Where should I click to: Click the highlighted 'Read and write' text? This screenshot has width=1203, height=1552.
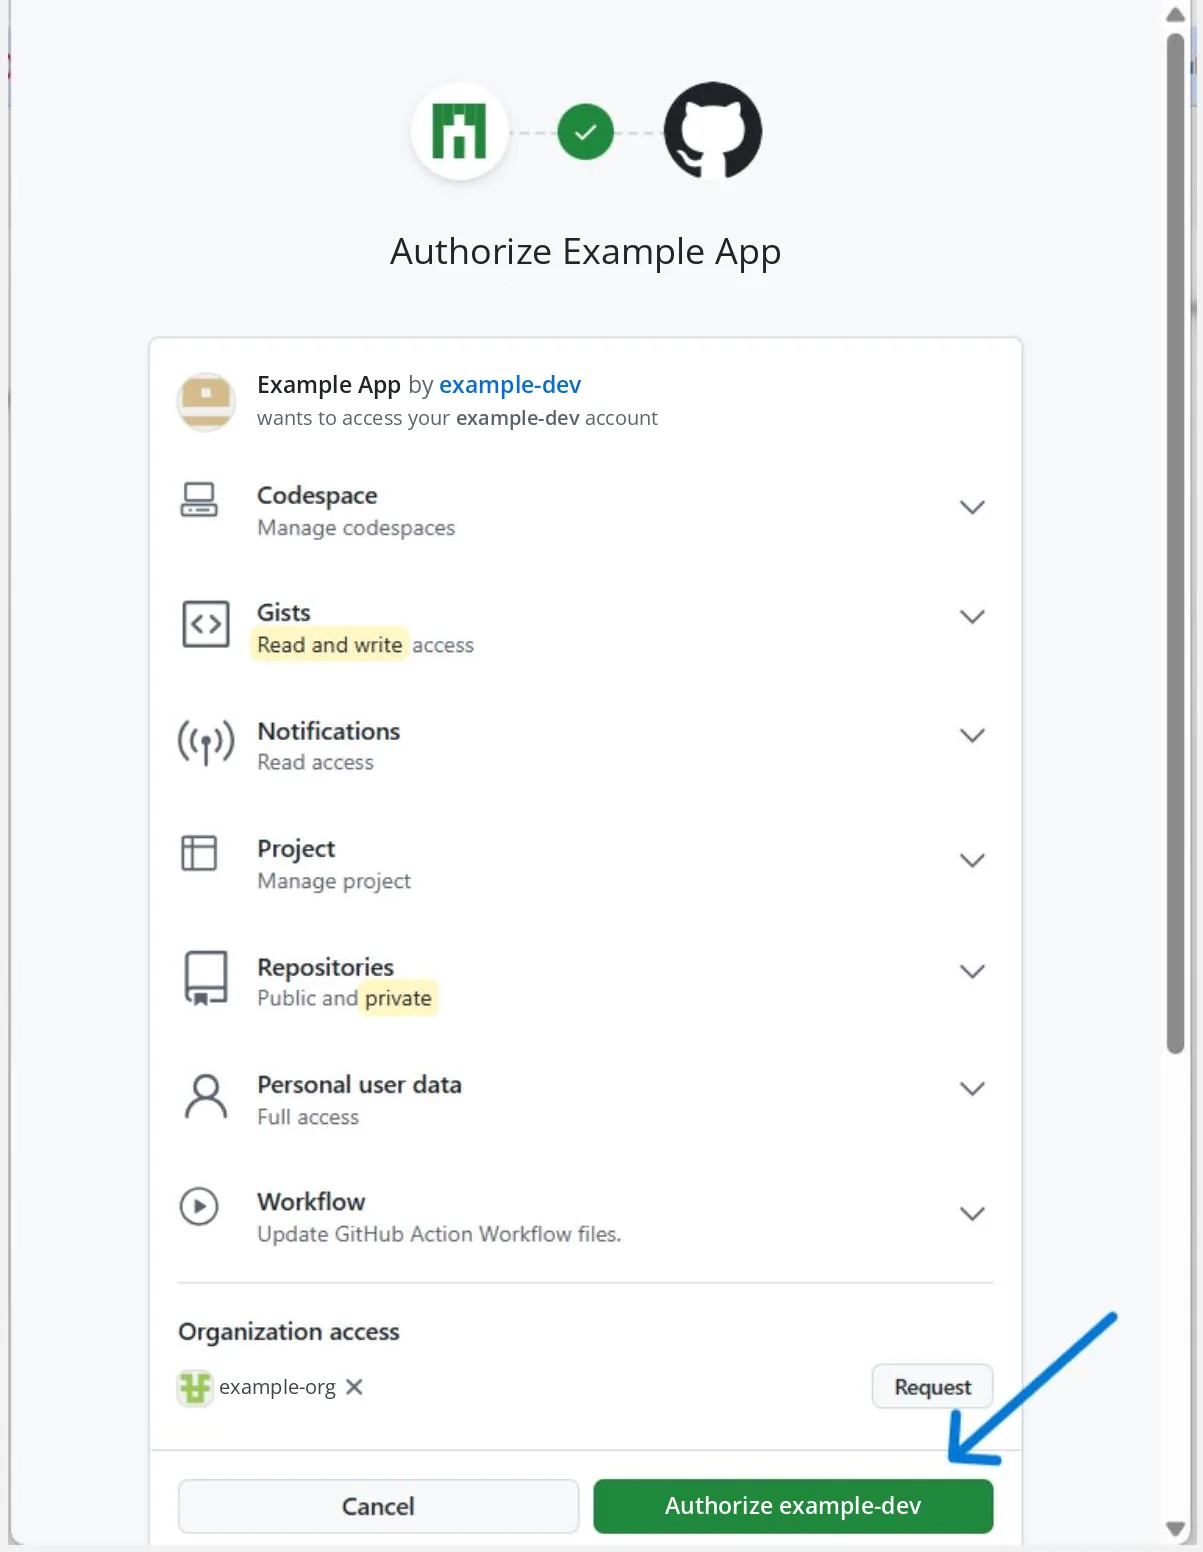tap(330, 645)
